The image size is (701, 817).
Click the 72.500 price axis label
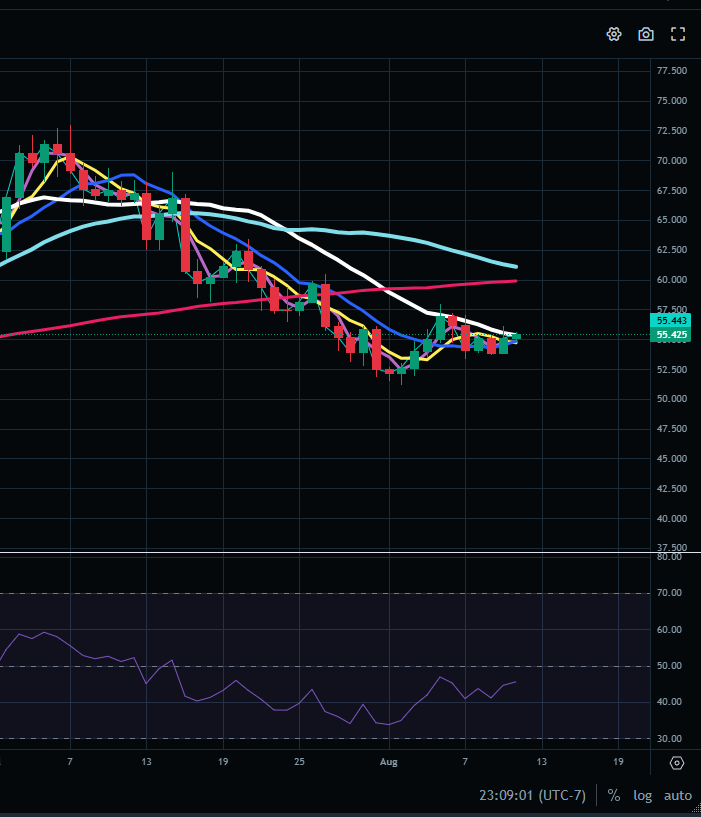pos(672,131)
